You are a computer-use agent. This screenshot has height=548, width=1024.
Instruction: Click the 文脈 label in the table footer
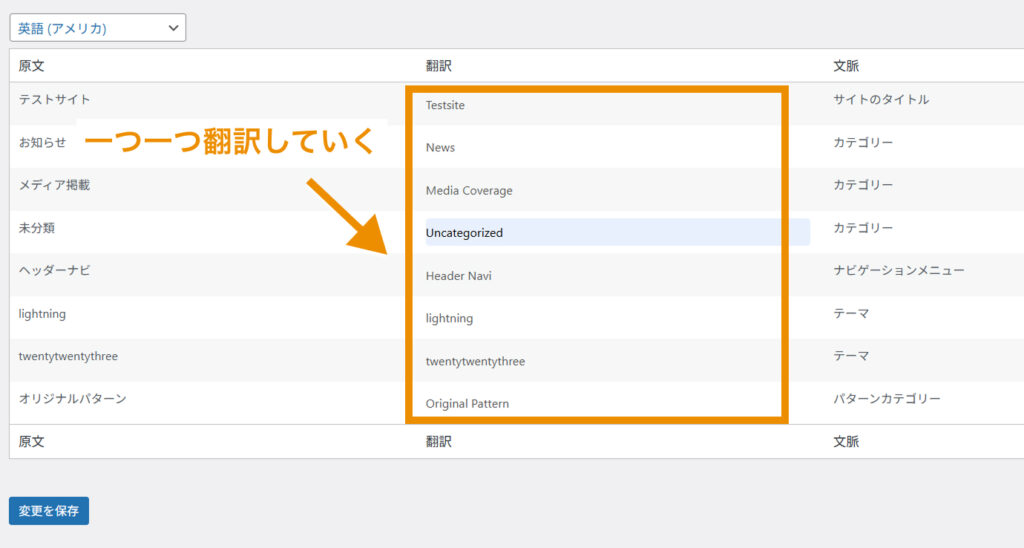[x=846, y=441]
